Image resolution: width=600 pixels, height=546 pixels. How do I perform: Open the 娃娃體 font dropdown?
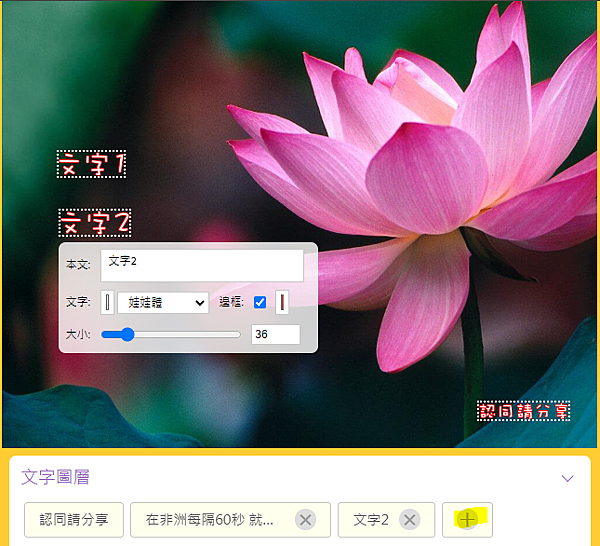(163, 303)
